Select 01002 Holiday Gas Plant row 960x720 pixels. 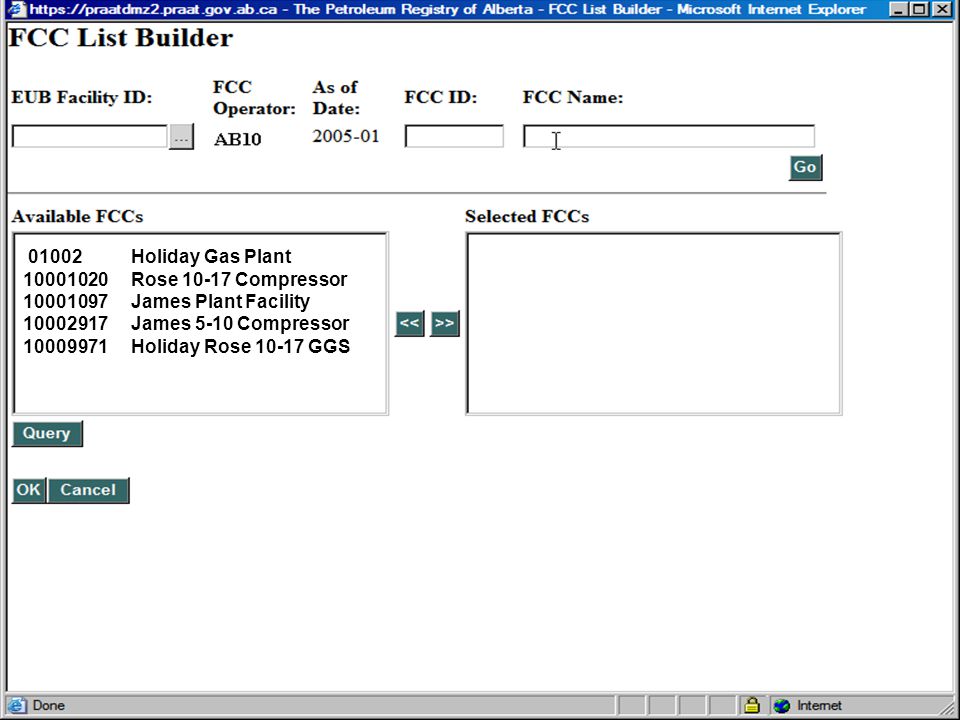(x=159, y=257)
